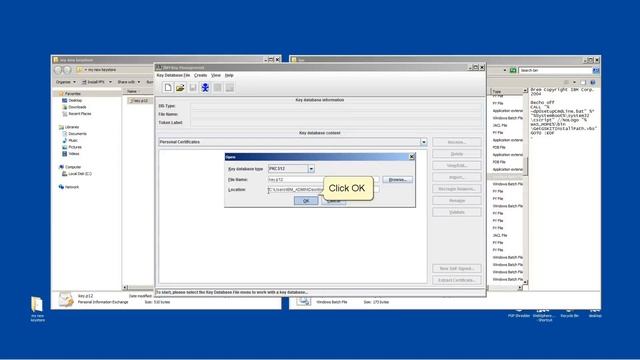Click the green refresh button in right Explorer address bar
Screen dimensions: 640x360
point(513,71)
